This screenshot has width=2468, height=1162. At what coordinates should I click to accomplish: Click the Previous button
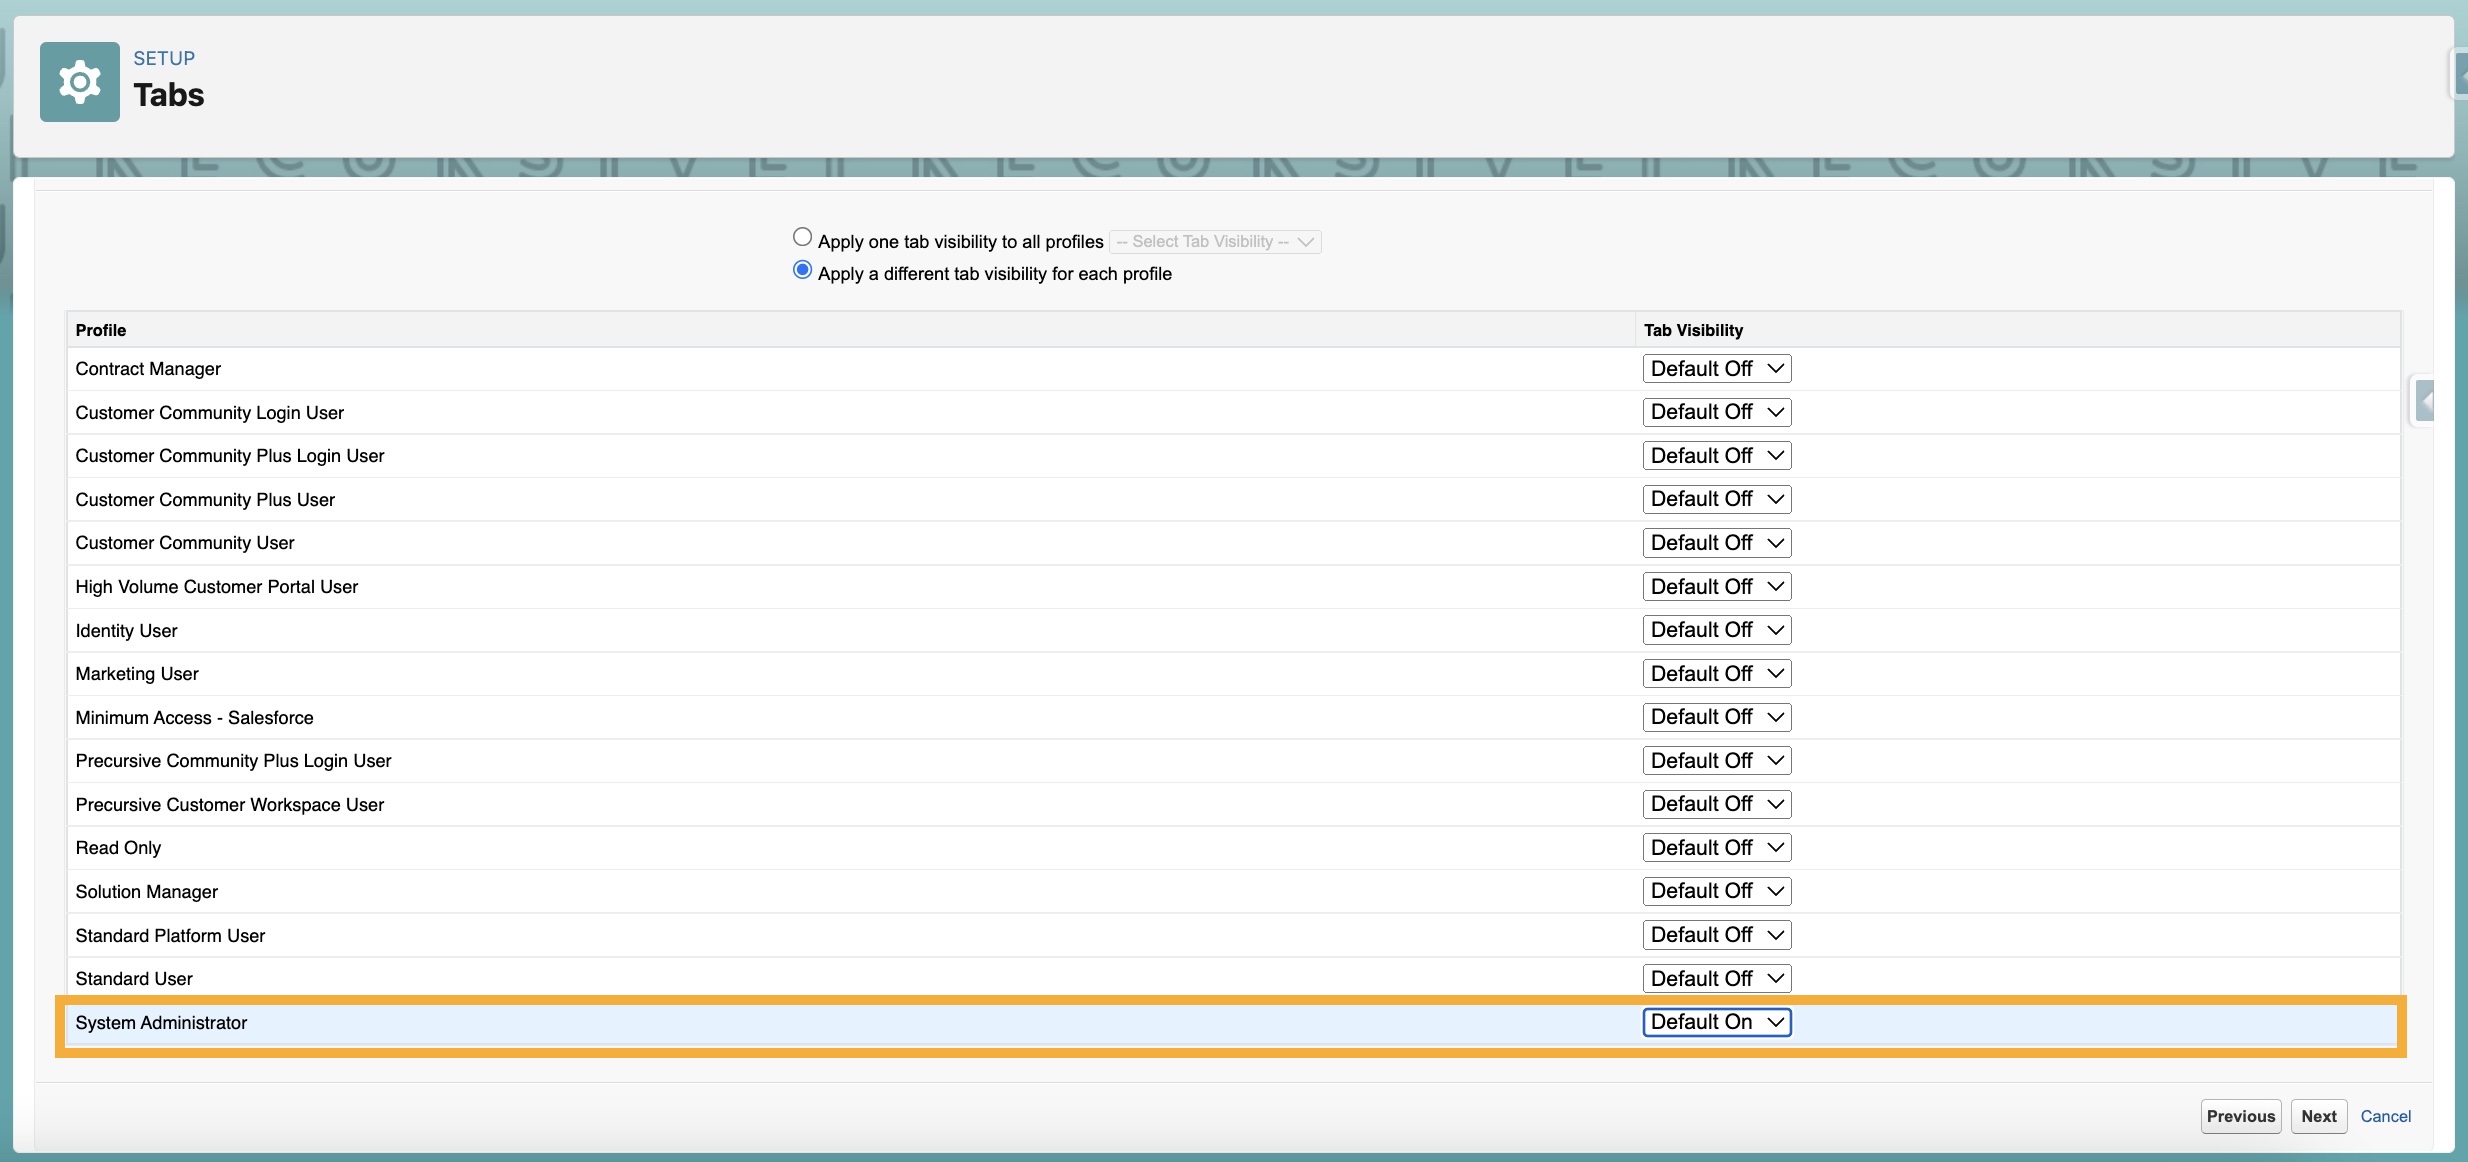[x=2240, y=1116]
